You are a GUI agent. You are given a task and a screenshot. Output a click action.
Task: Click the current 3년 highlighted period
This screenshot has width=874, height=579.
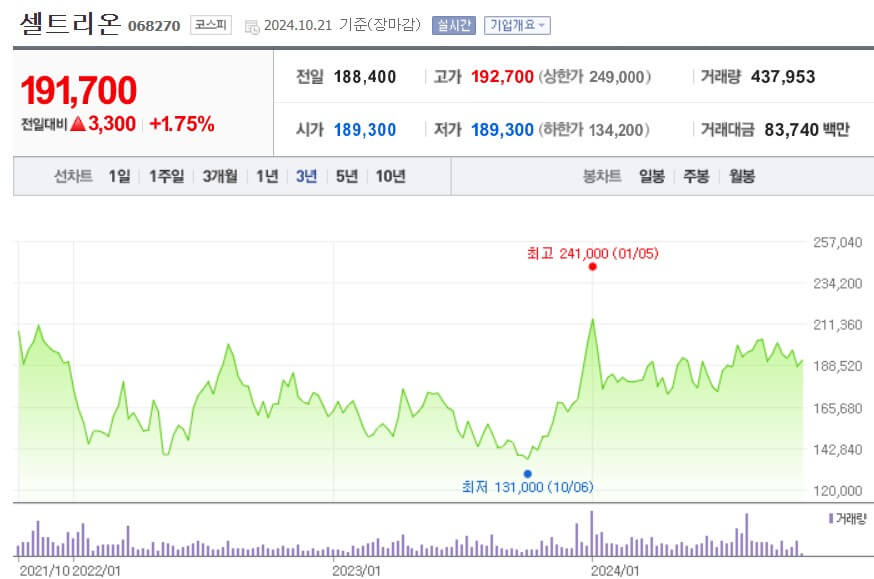point(305,176)
